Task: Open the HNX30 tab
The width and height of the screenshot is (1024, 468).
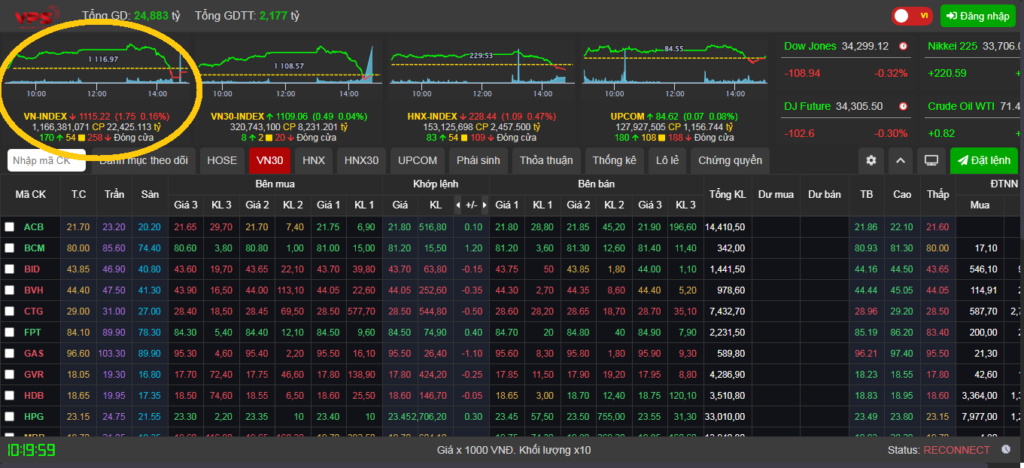Action: tap(361, 160)
